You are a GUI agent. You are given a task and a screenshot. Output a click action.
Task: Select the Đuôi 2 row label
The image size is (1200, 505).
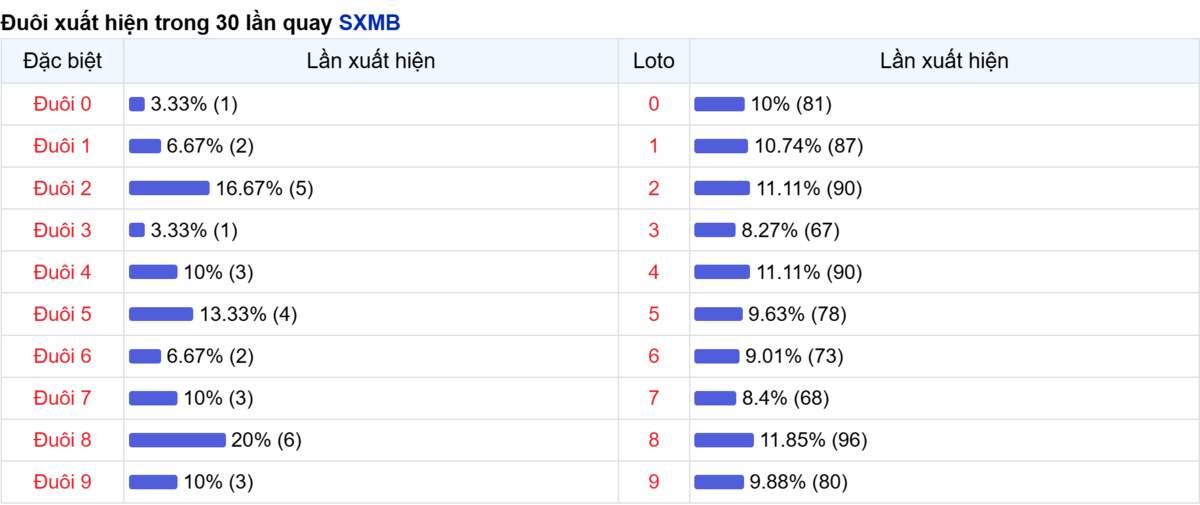point(62,188)
